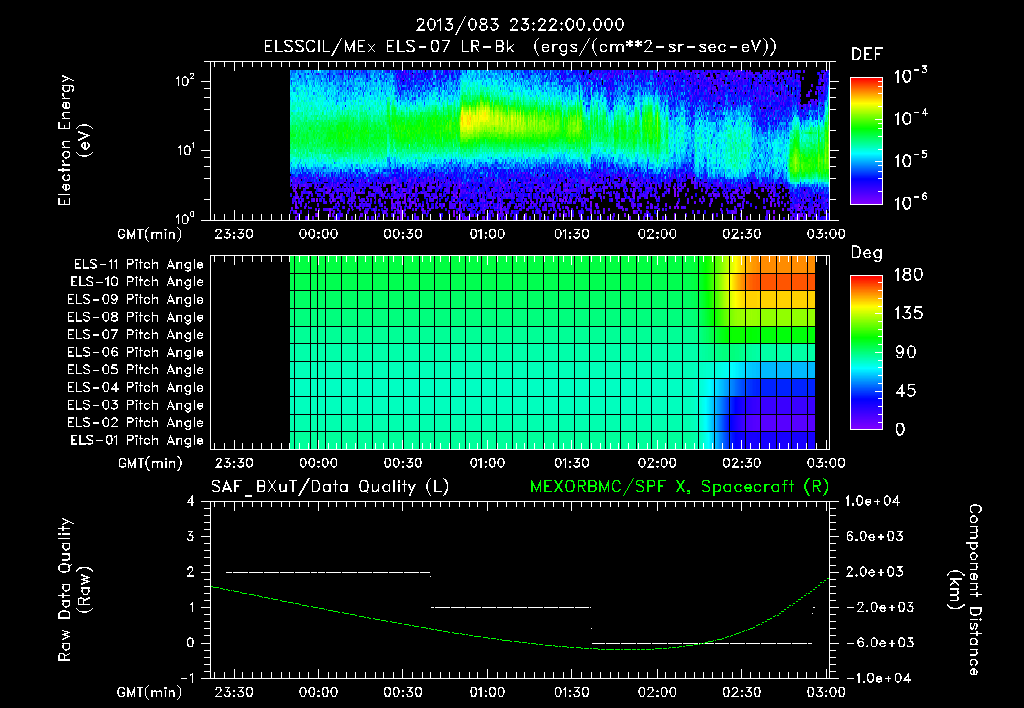Click the 'Component Distance (km)' axis label

point(965,590)
